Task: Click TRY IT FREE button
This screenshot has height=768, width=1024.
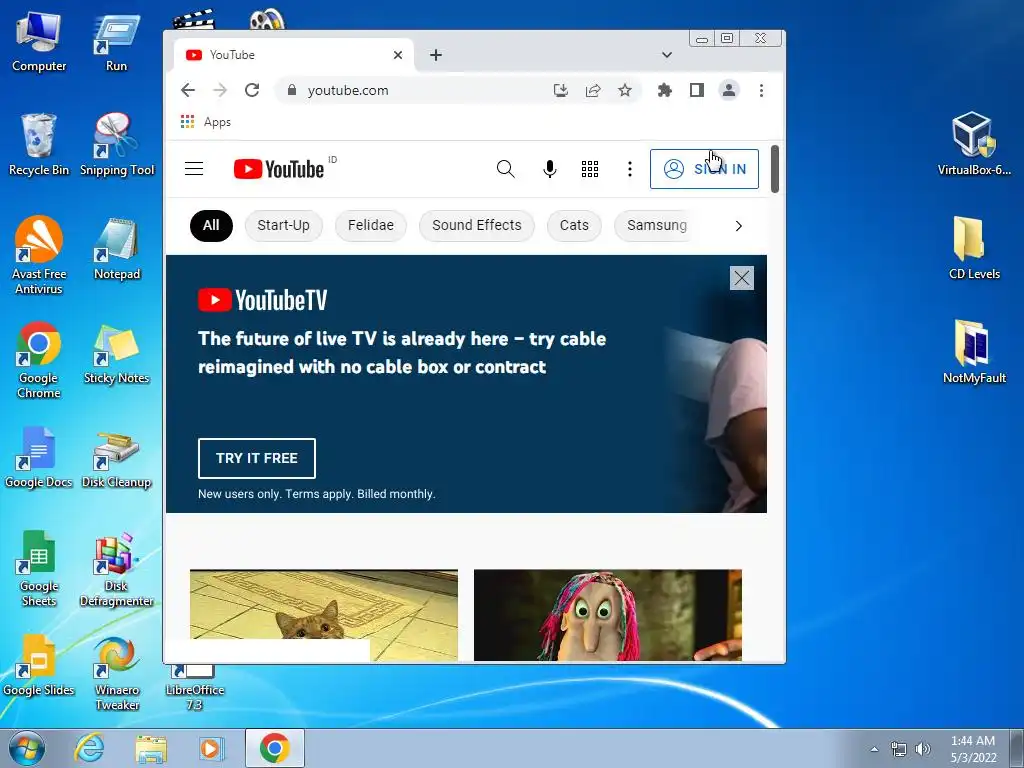Action: tap(257, 458)
